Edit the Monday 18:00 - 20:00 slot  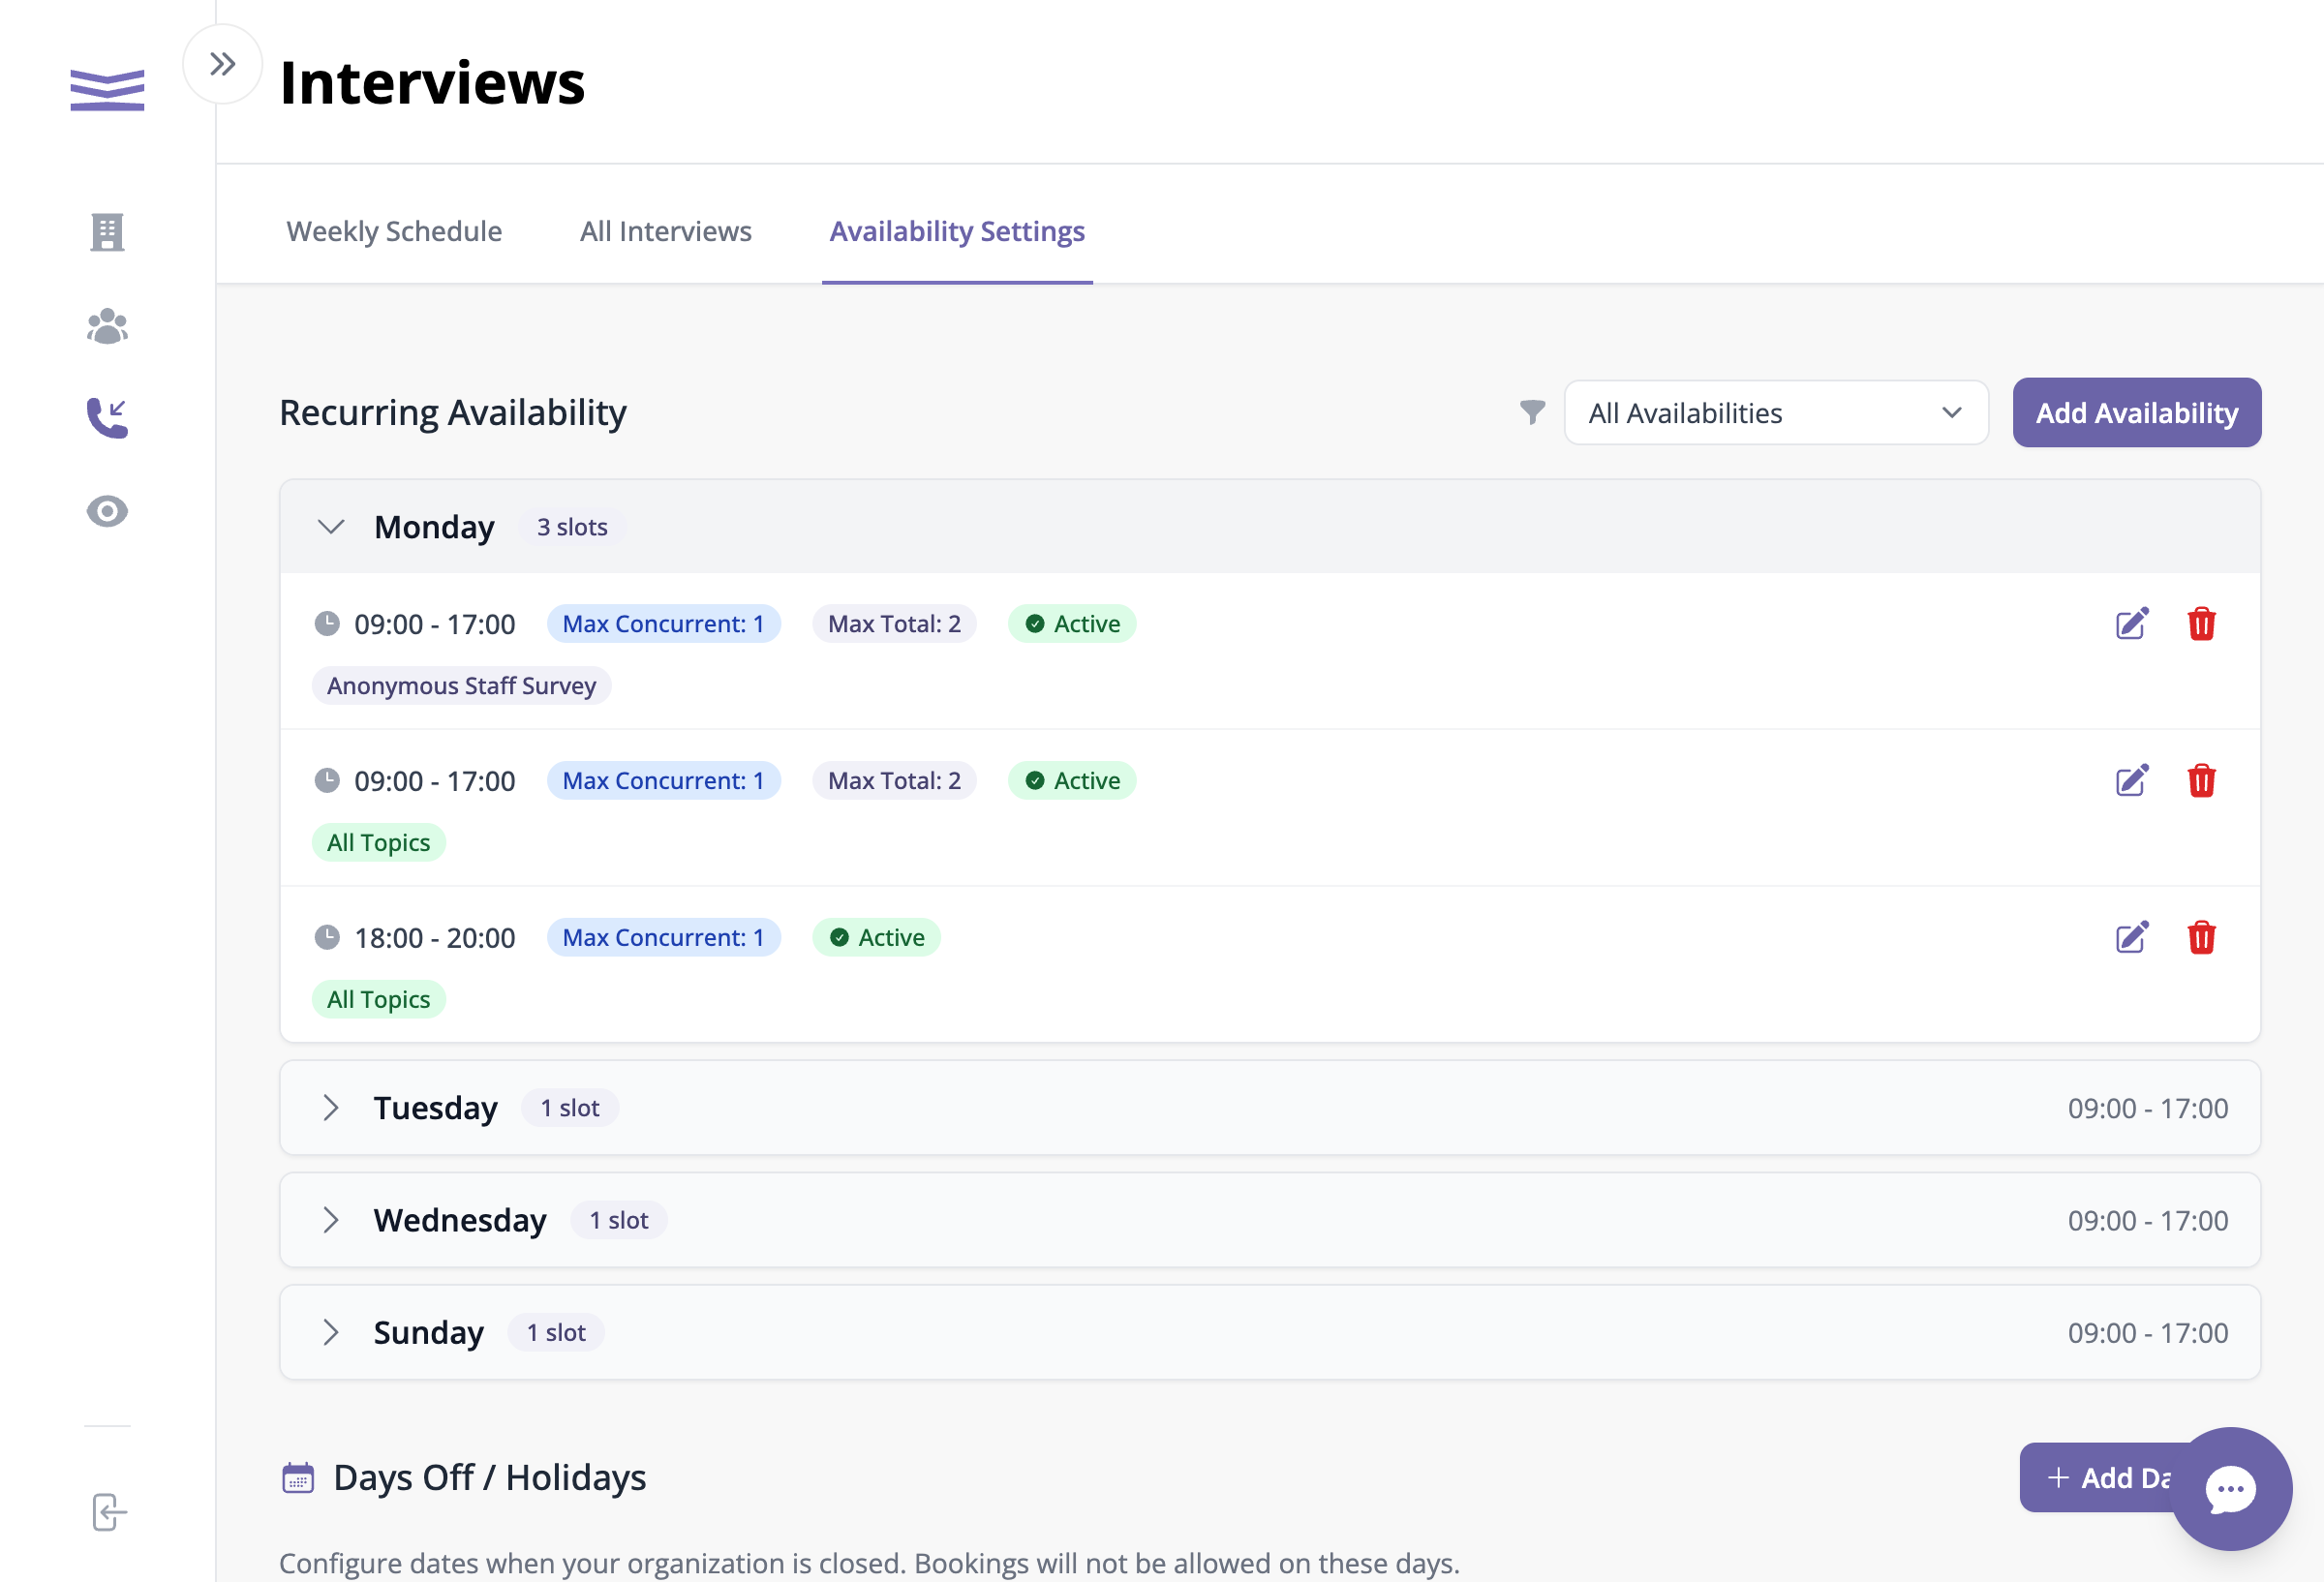click(2132, 938)
